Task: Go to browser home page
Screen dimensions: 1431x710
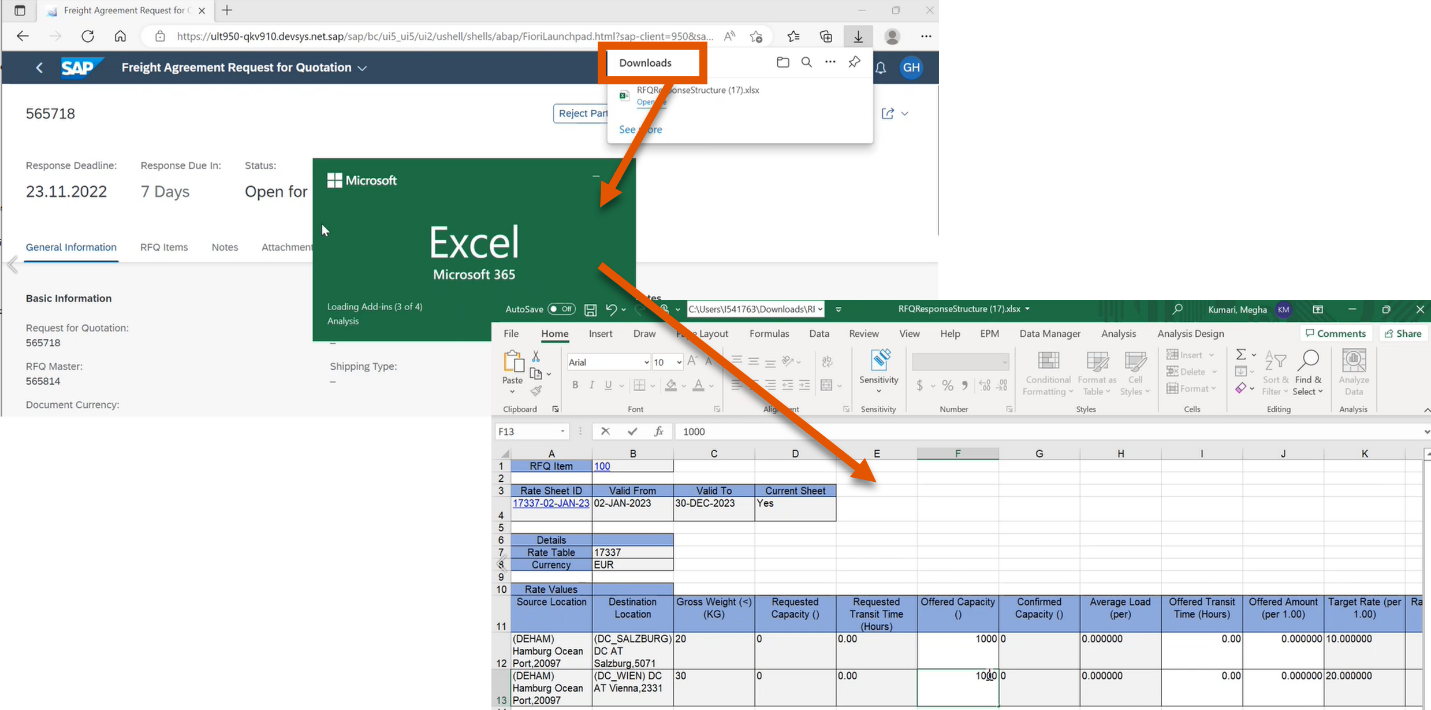Action: pyautogui.click(x=120, y=36)
